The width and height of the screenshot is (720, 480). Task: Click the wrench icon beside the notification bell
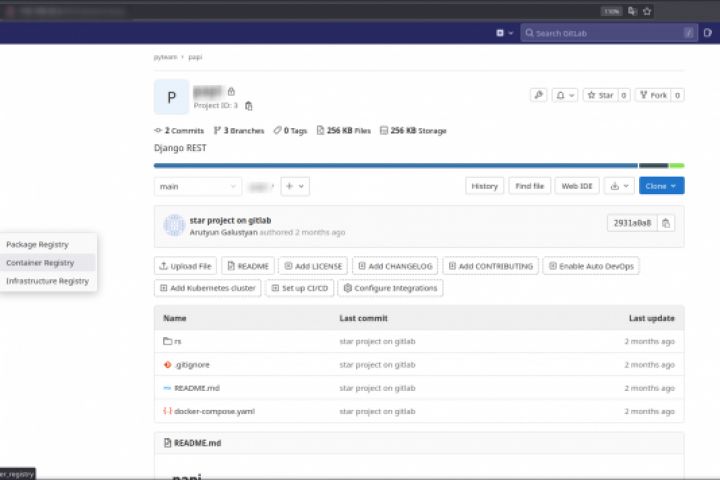pos(539,95)
